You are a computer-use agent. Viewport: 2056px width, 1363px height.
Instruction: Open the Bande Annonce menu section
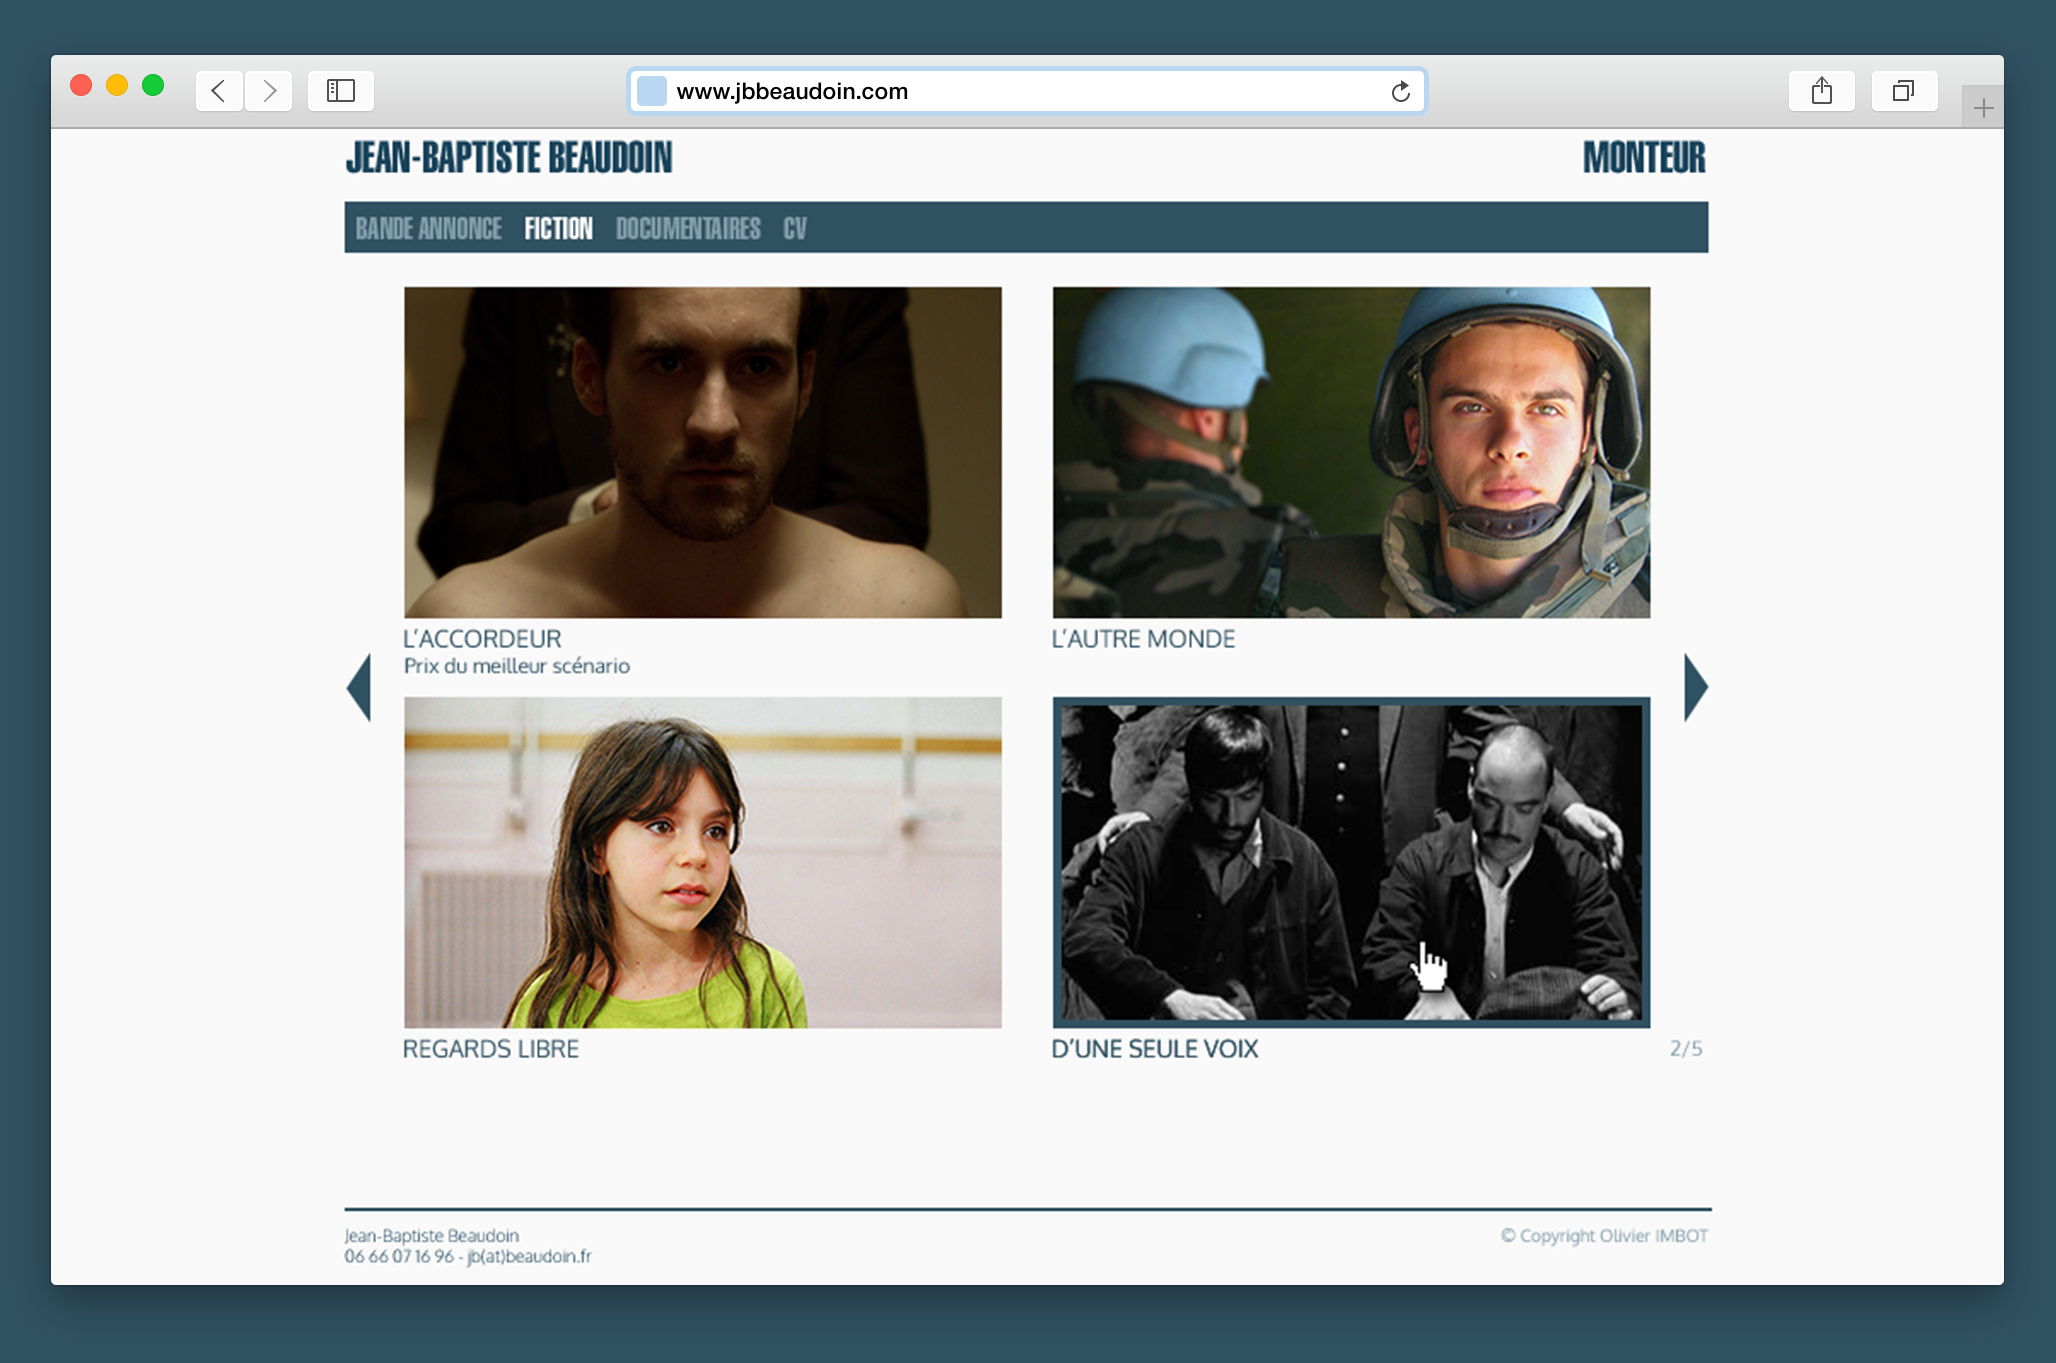(429, 229)
